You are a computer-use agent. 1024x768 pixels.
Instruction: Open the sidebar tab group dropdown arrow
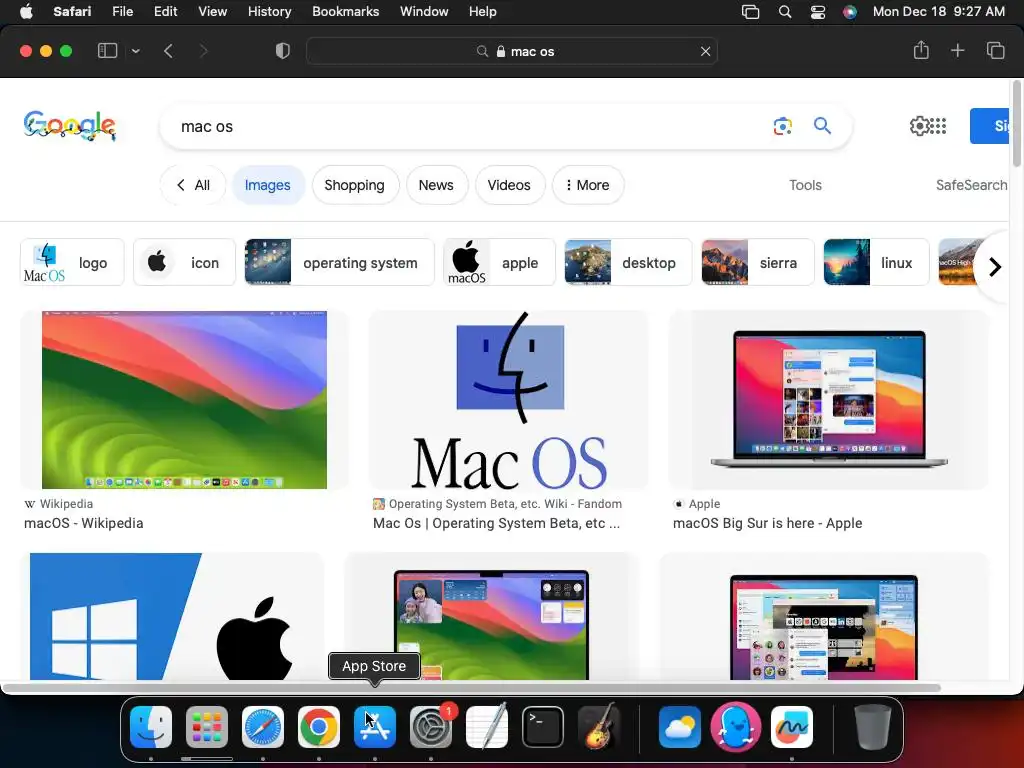[135, 51]
